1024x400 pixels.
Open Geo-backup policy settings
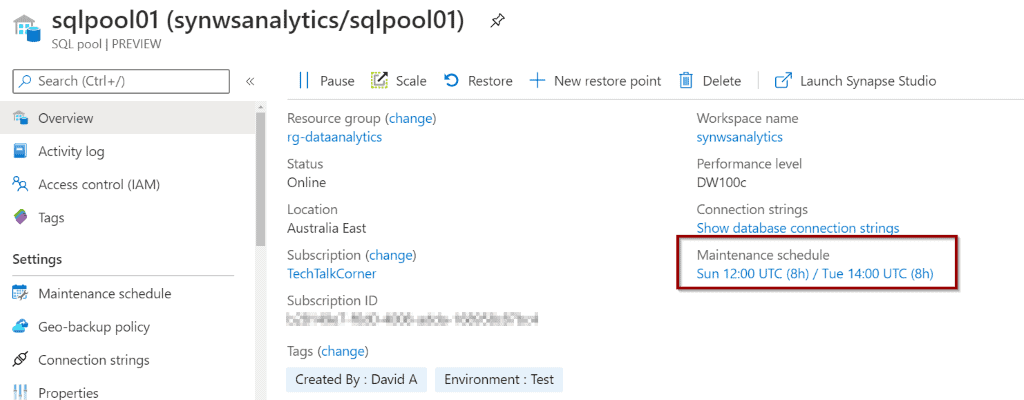[x=94, y=326]
